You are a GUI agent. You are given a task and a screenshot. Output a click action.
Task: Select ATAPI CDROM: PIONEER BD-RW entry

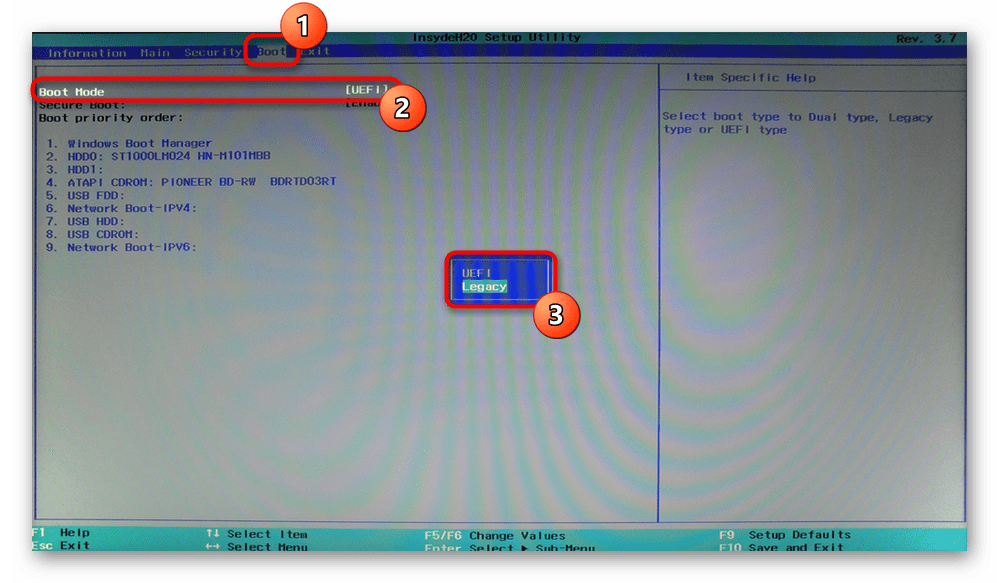(x=191, y=182)
